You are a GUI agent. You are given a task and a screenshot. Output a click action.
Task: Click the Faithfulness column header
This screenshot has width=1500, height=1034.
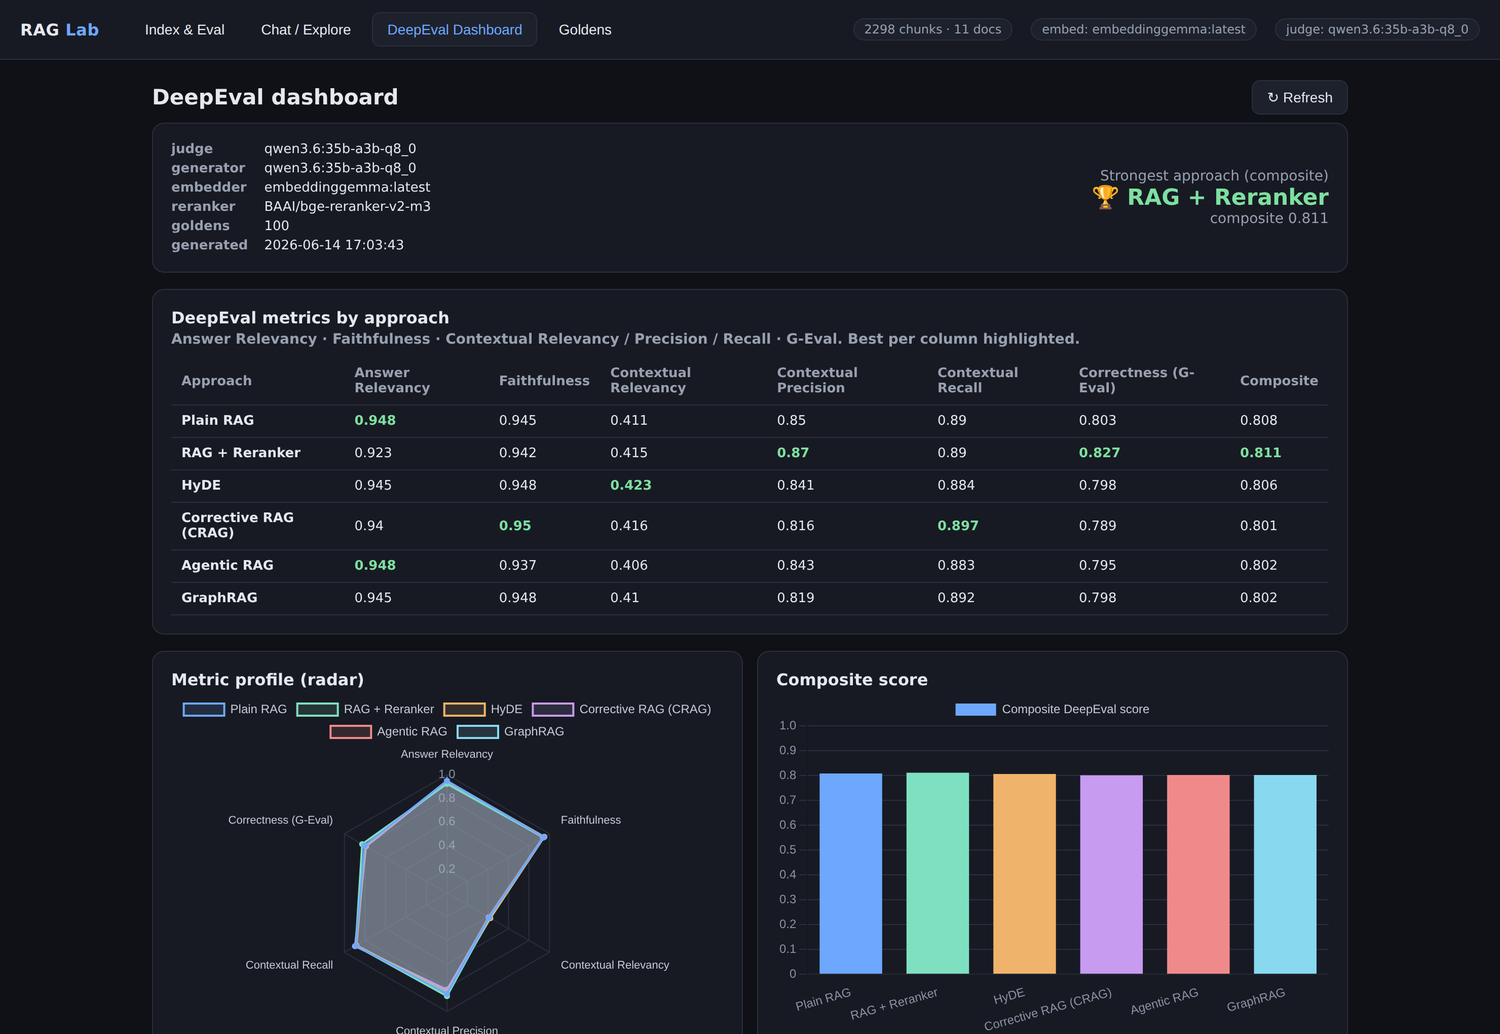pyautogui.click(x=544, y=381)
